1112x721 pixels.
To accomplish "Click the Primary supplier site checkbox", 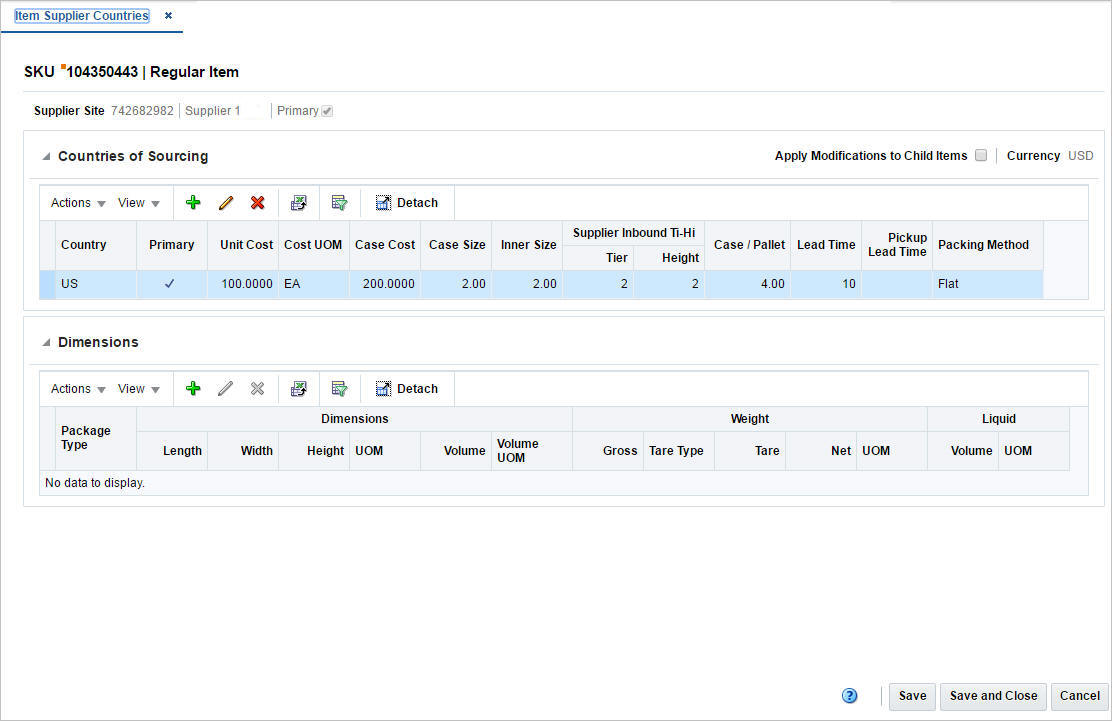I will pyautogui.click(x=327, y=111).
